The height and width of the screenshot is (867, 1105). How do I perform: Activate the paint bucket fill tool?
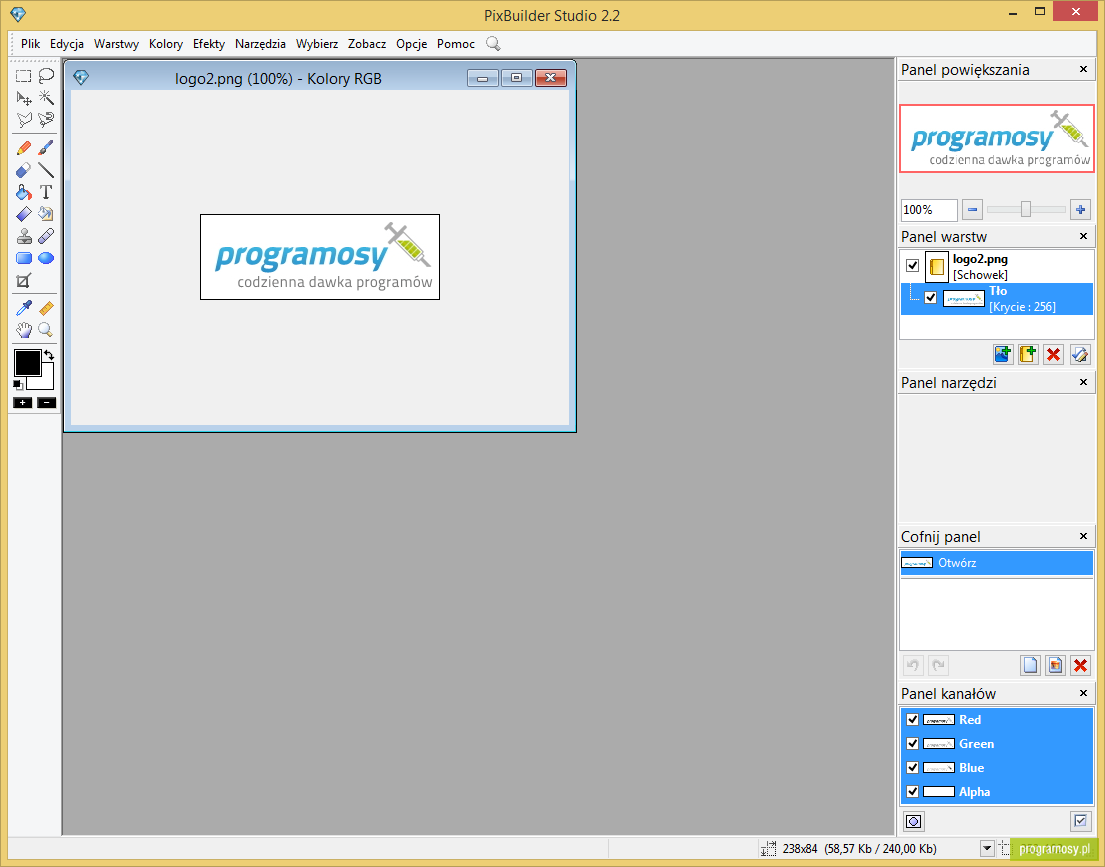point(24,192)
